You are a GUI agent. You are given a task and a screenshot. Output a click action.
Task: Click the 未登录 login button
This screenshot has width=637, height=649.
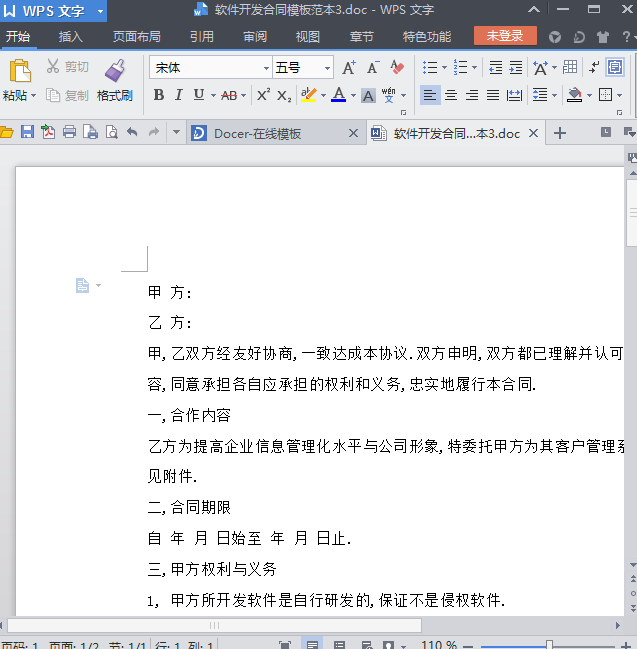(505, 36)
